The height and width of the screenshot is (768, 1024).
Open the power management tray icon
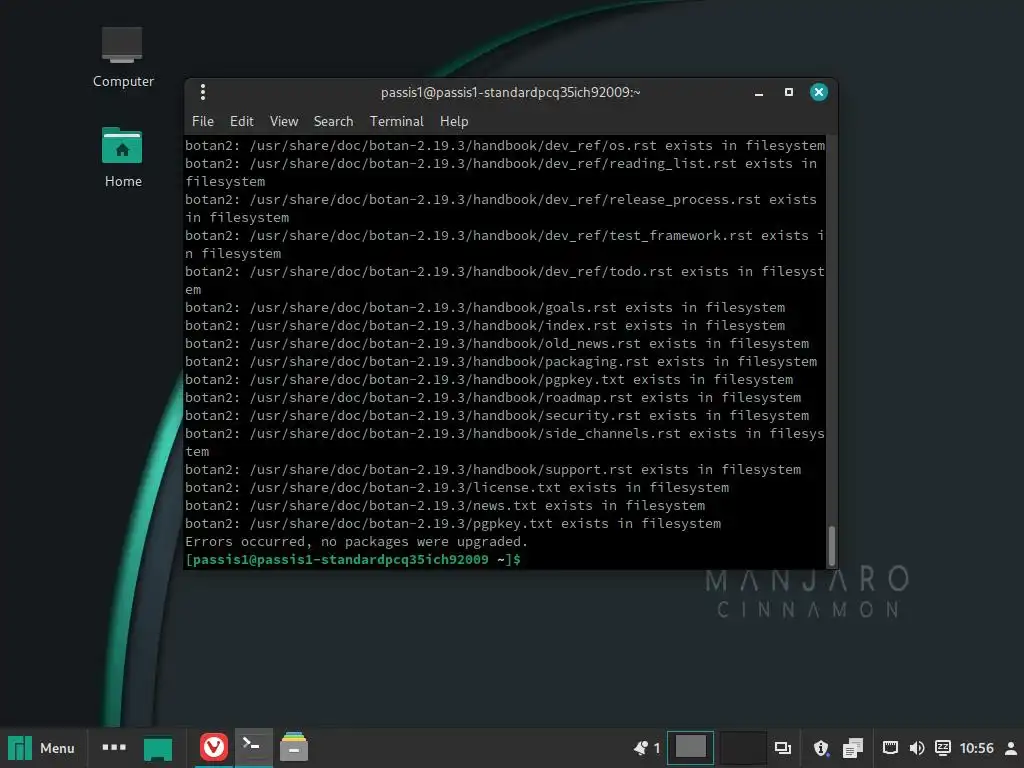tap(942, 748)
